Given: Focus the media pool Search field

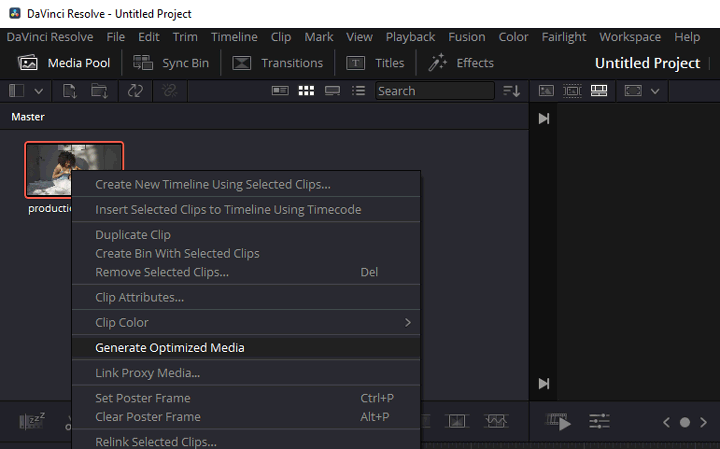Looking at the screenshot, I should pos(434,91).
